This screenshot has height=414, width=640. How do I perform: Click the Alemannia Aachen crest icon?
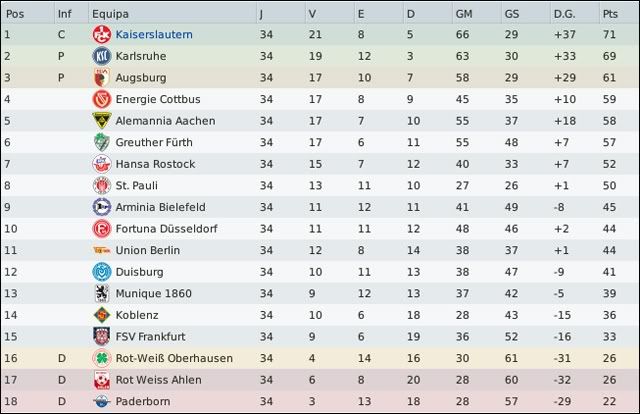point(100,121)
